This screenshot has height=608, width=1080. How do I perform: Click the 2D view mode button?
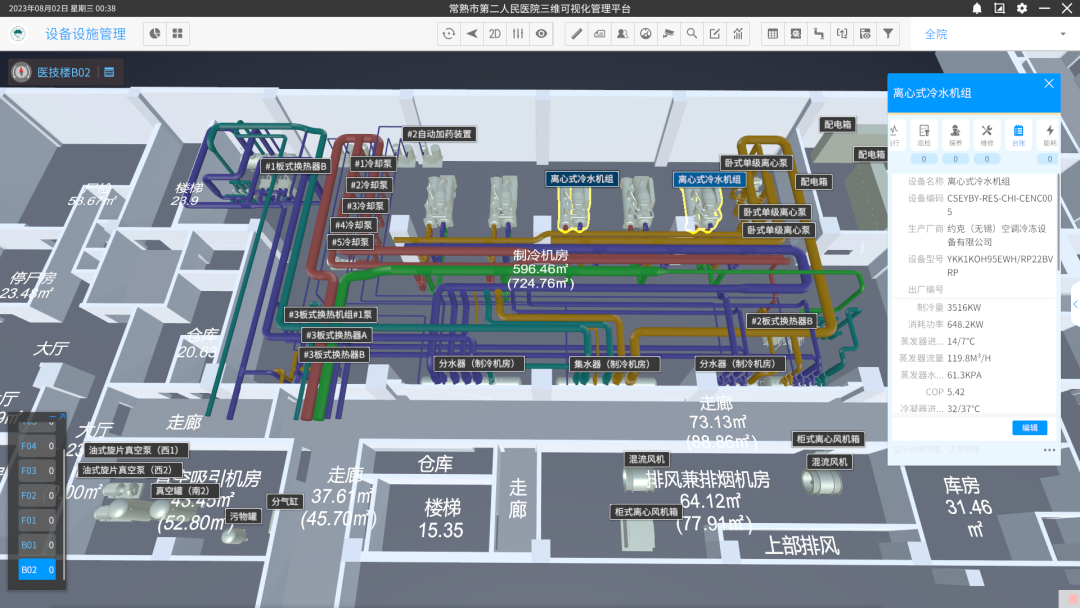(494, 34)
